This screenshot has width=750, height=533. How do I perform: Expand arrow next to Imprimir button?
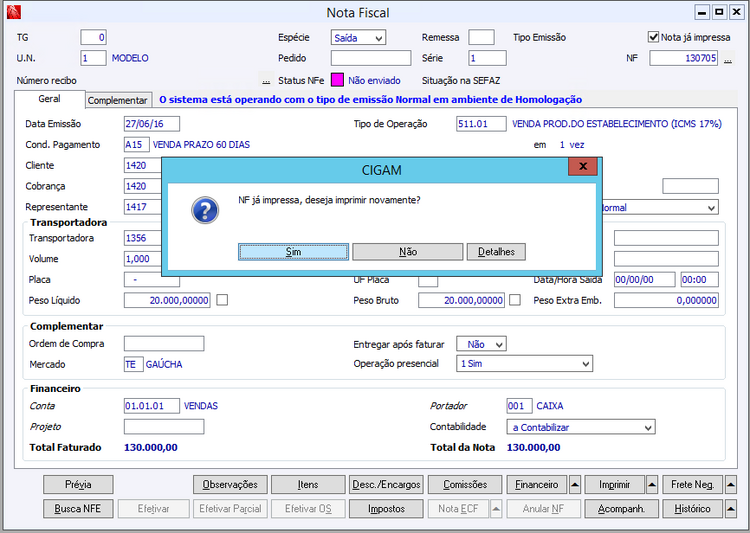point(652,485)
